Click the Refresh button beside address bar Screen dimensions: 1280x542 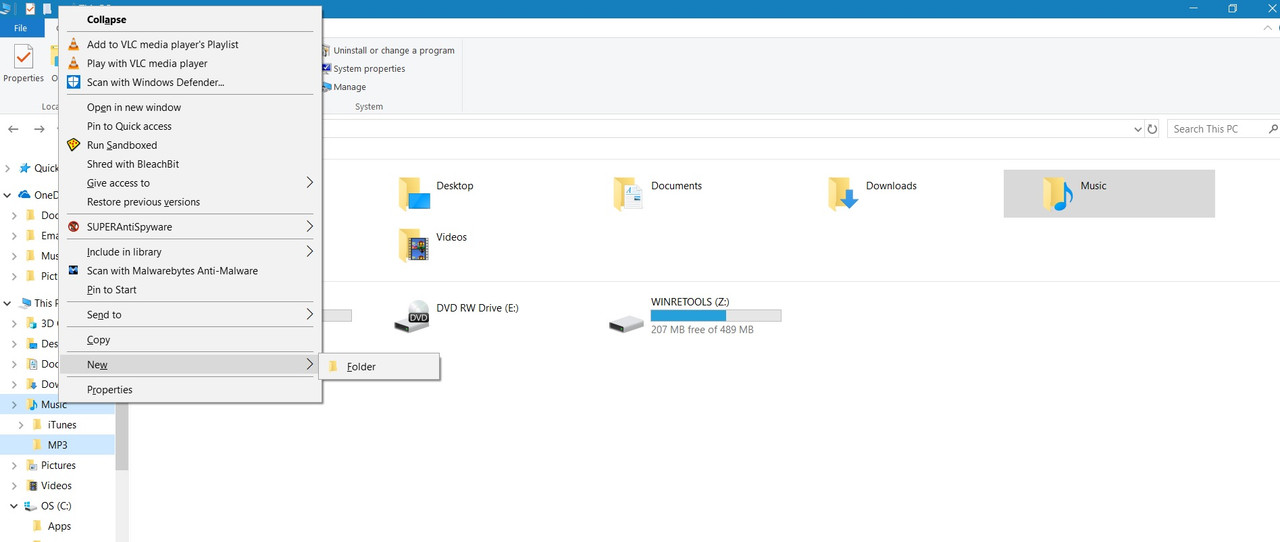[x=1153, y=129]
